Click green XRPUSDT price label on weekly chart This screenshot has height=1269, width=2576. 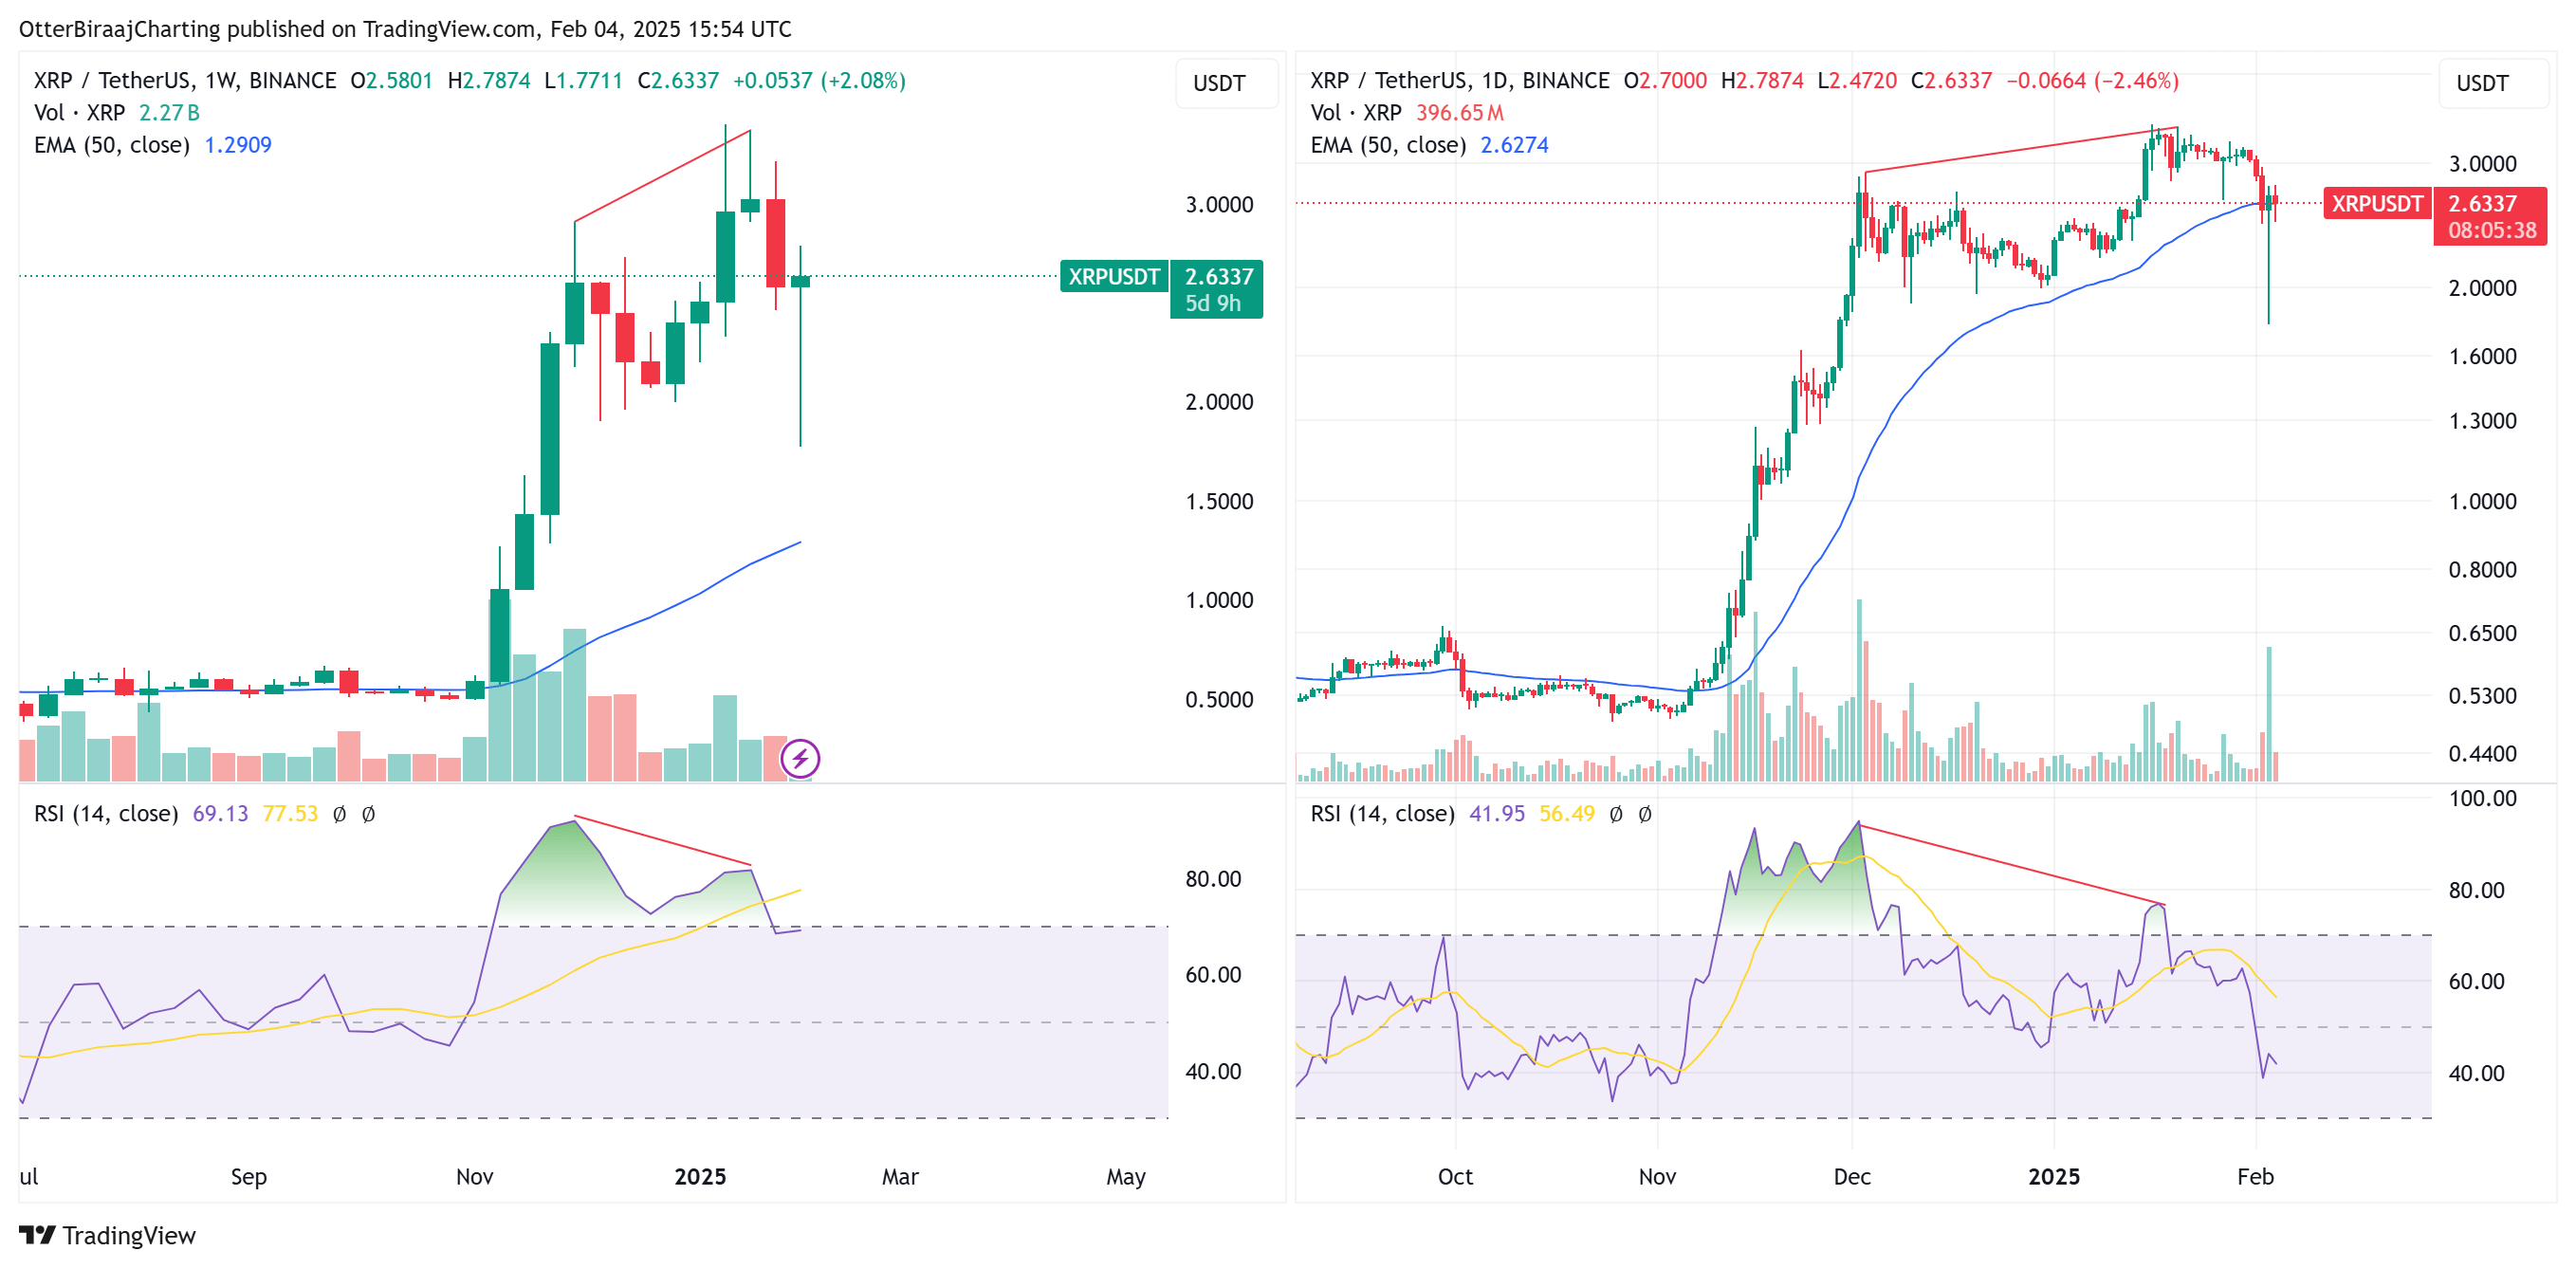(x=1114, y=276)
